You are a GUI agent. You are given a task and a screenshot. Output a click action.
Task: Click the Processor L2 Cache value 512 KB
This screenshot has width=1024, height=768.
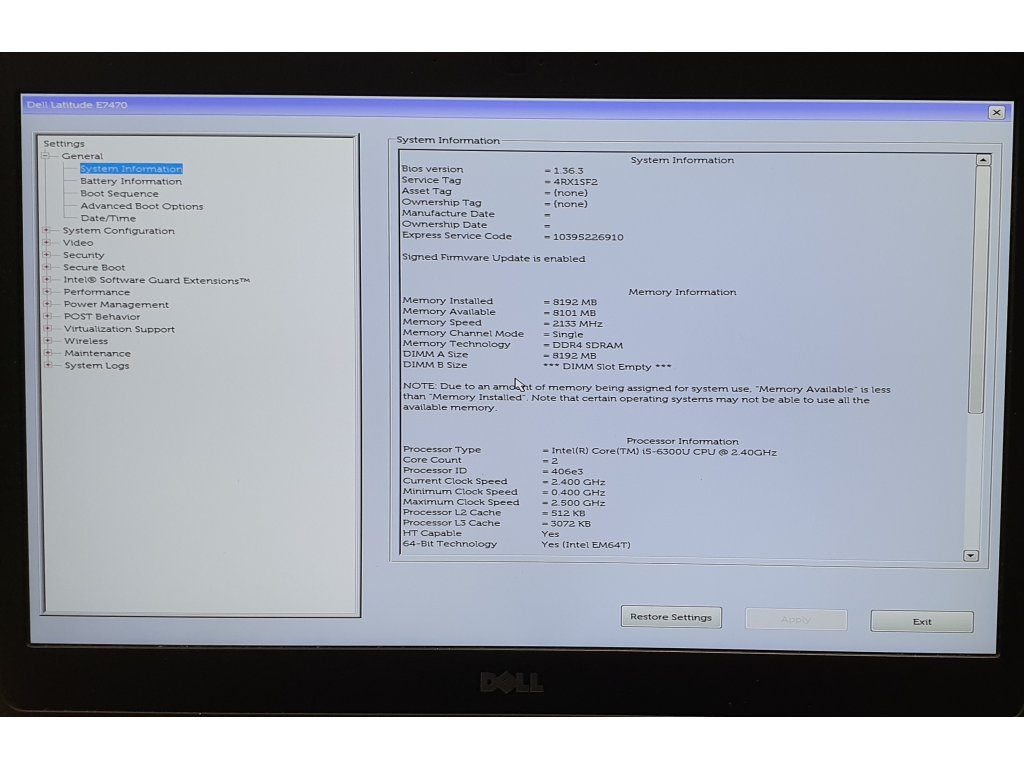click(568, 513)
